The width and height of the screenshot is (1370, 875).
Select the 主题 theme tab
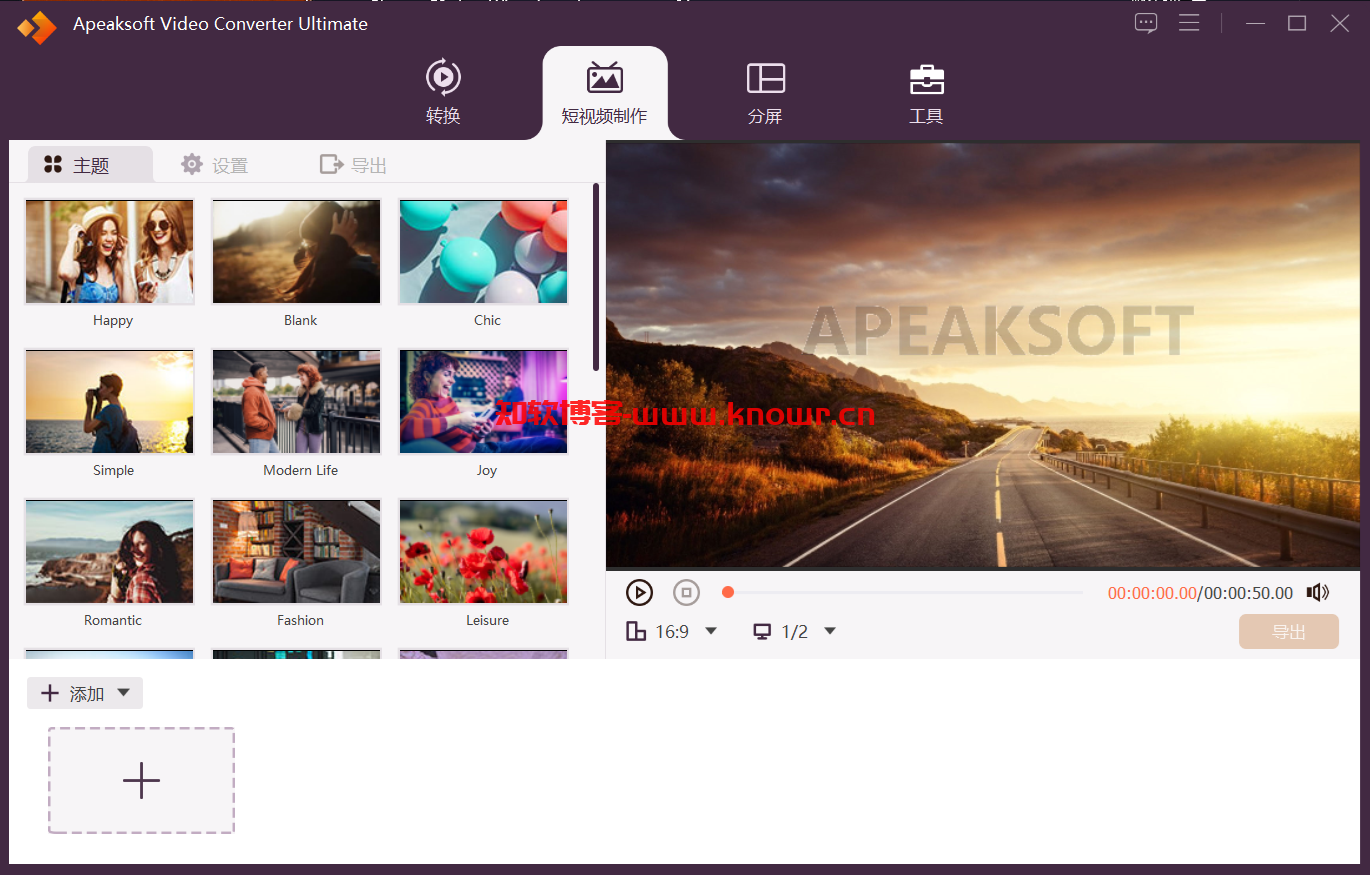[x=90, y=165]
